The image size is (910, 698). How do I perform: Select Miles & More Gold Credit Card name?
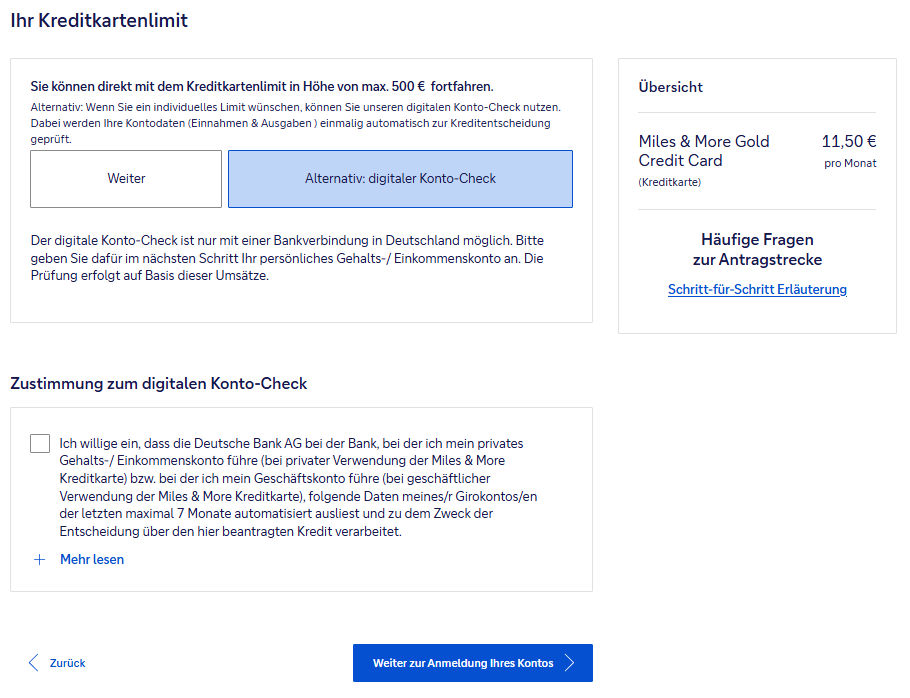click(704, 151)
